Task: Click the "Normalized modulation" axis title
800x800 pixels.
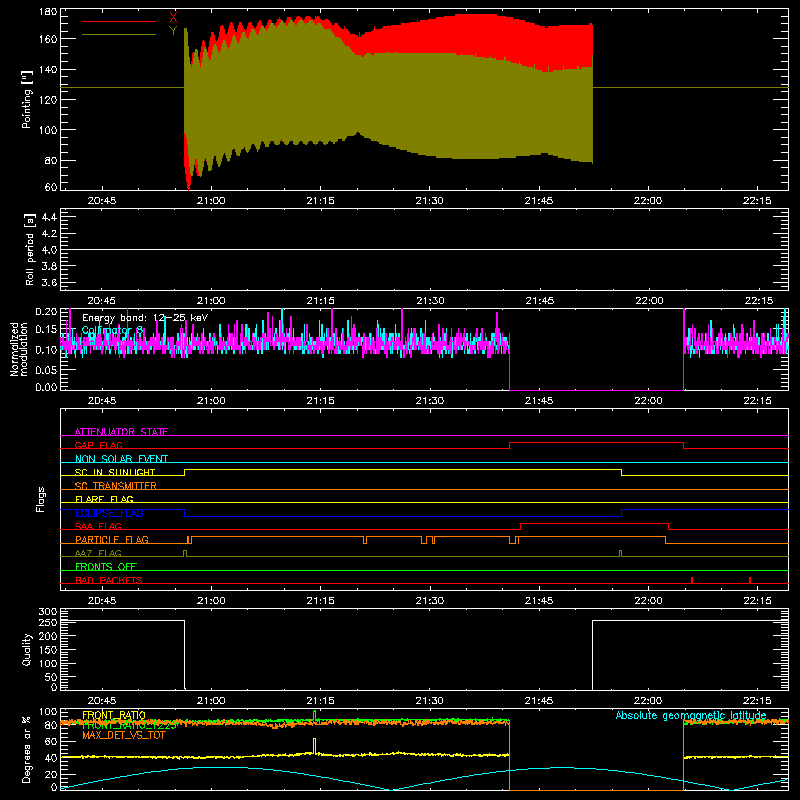Action: click(19, 349)
